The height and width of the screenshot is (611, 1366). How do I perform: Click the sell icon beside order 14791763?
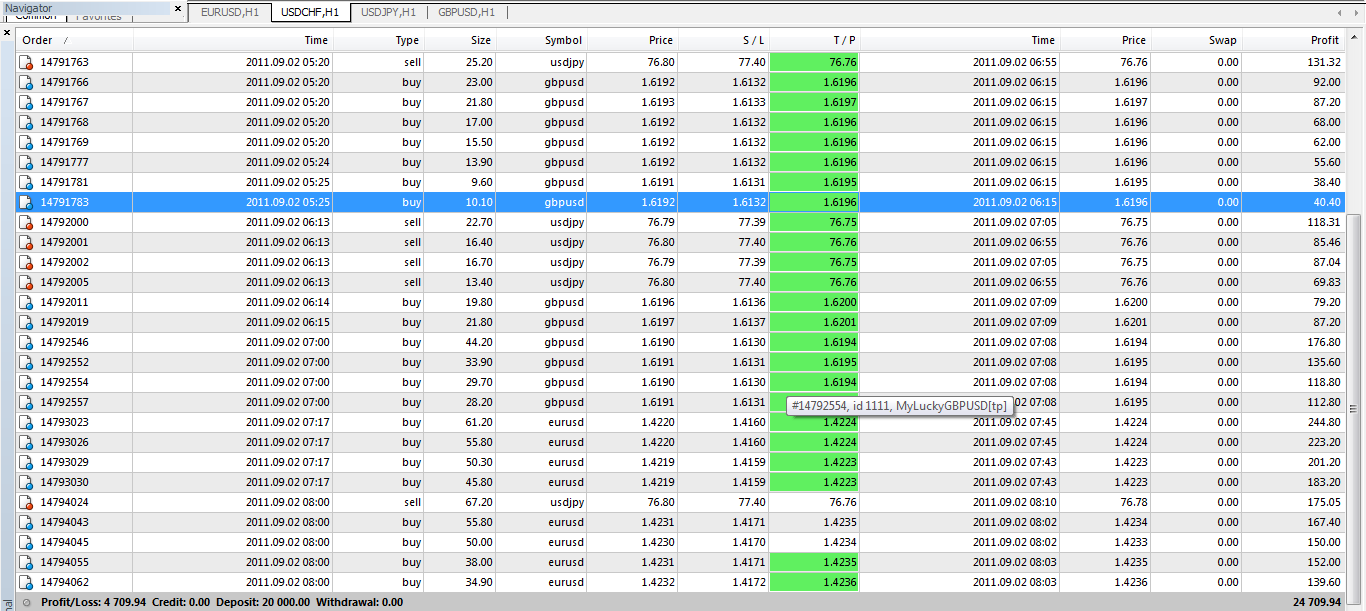pyautogui.click(x=27, y=62)
